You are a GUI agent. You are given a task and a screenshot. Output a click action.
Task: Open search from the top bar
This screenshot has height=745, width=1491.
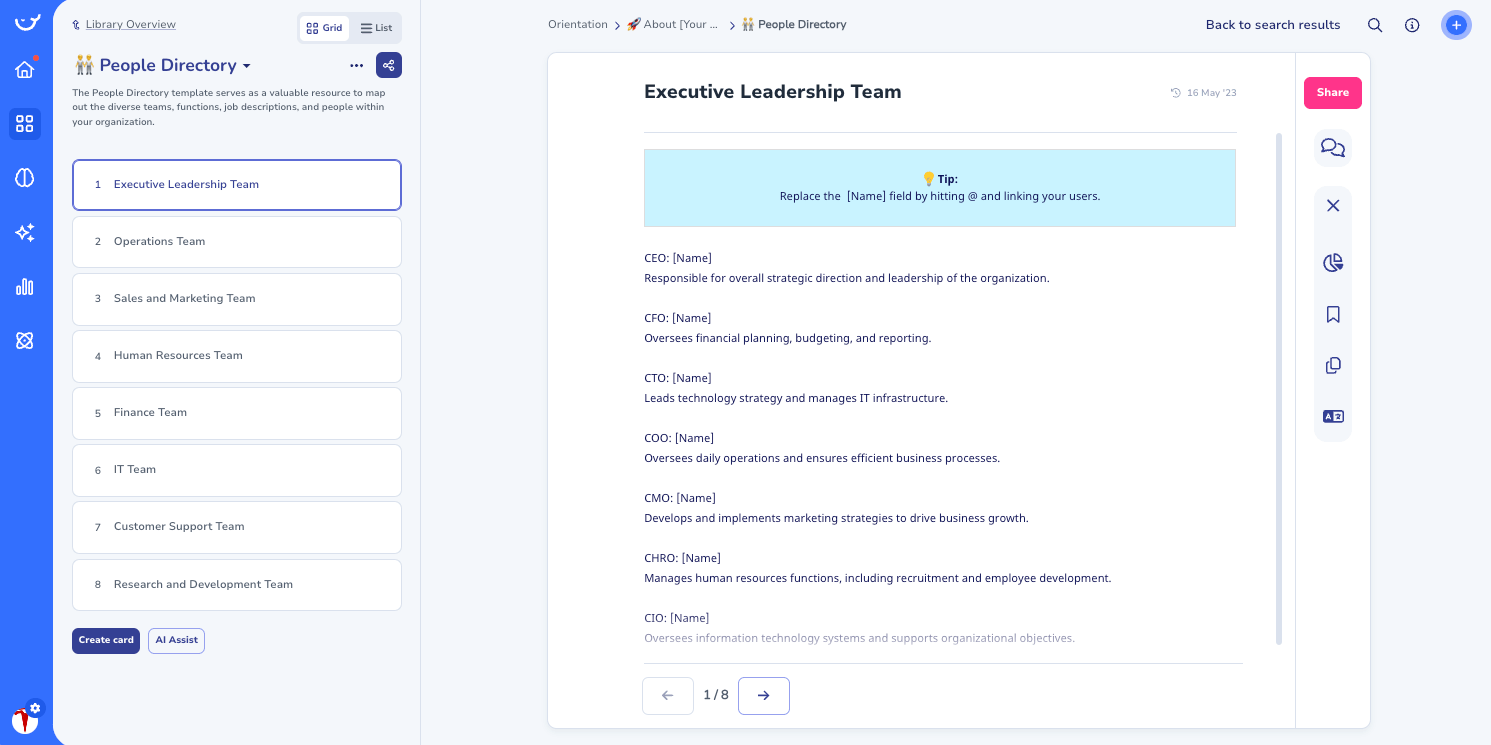(1375, 25)
